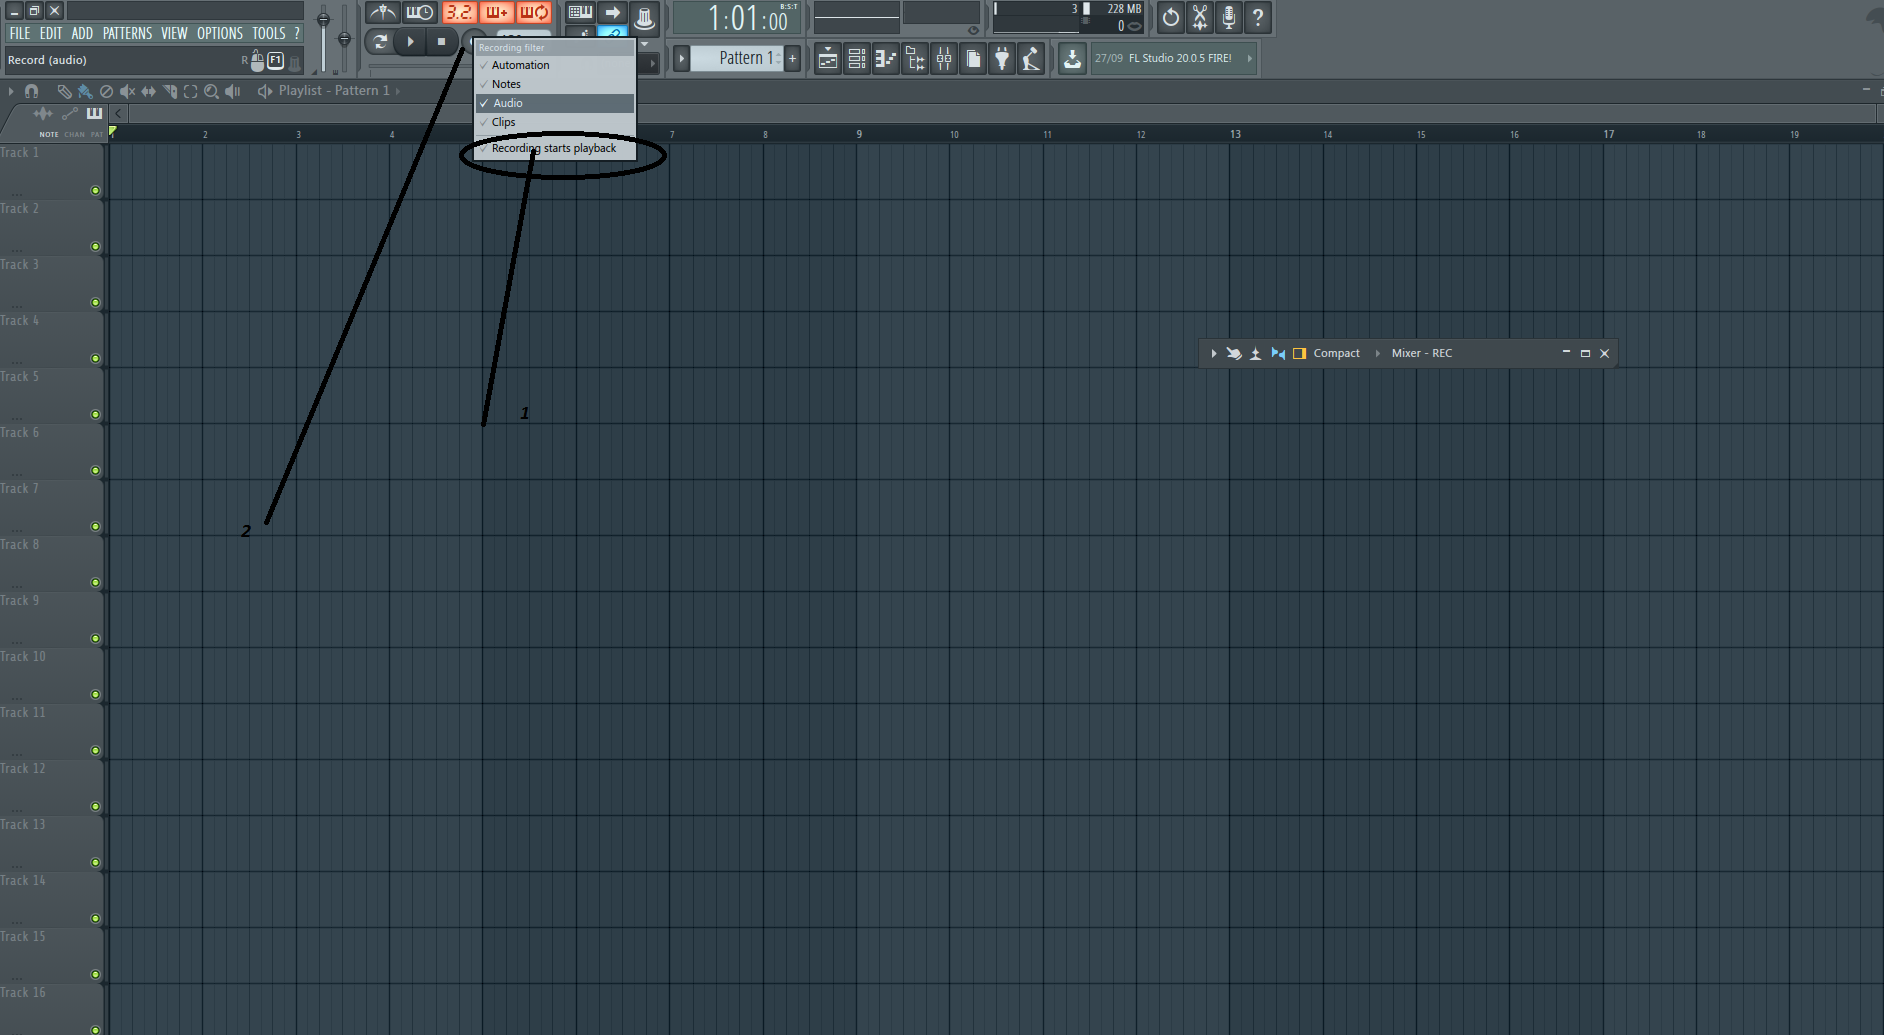Toggle Clips in Recording filter menu
1884x1035 pixels.
pos(555,122)
